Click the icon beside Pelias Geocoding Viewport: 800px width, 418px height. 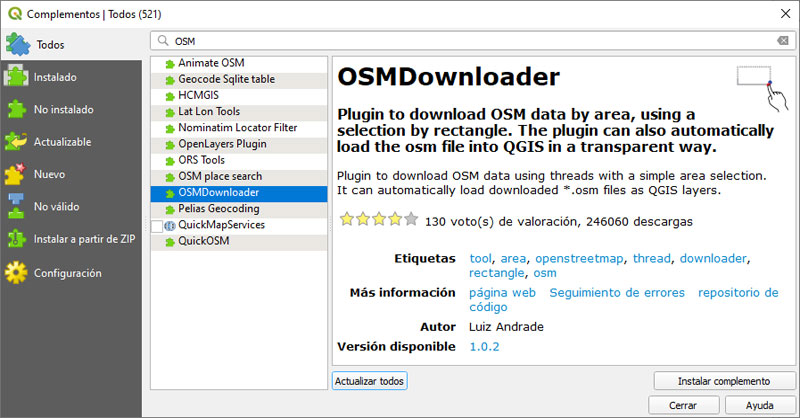point(170,209)
